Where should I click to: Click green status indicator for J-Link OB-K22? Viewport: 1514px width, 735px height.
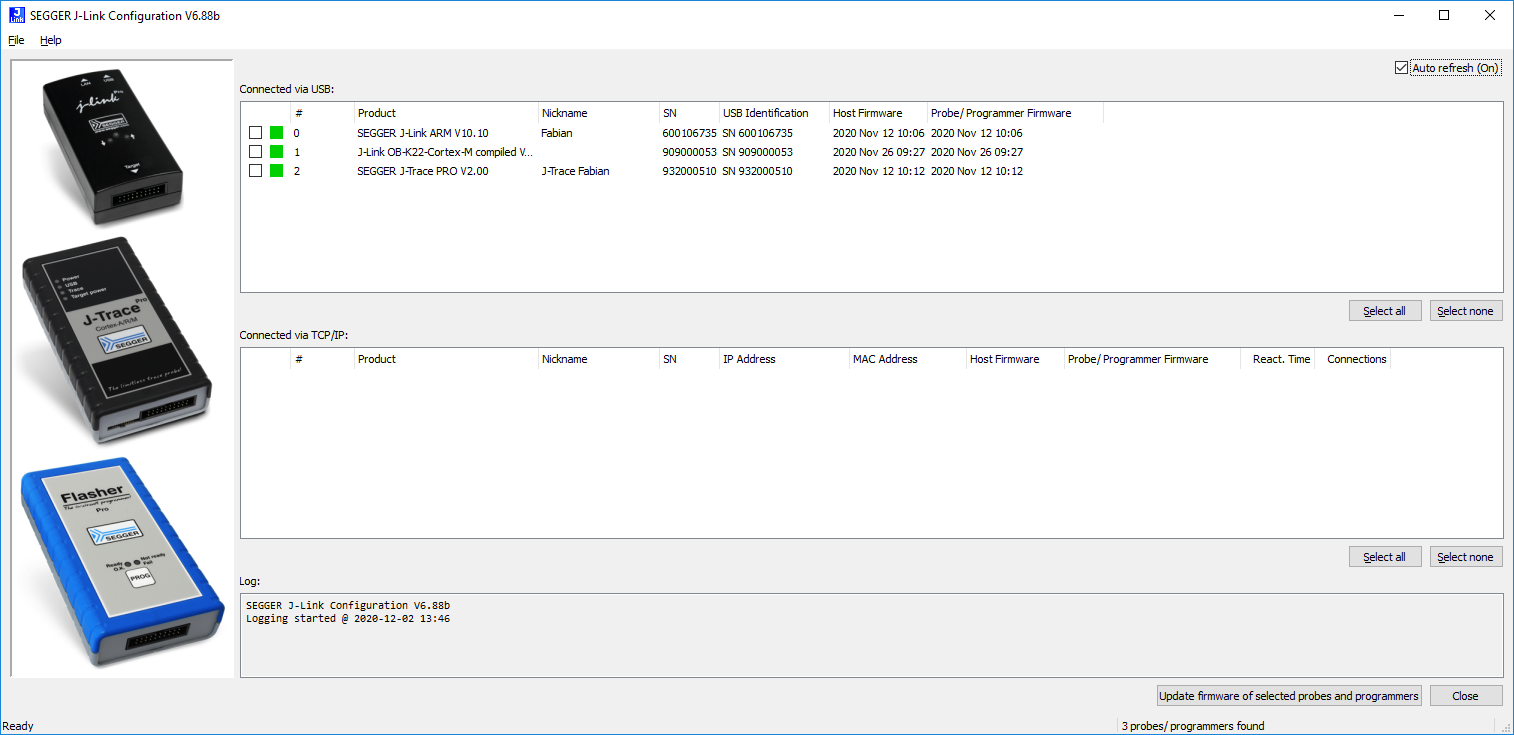tap(277, 152)
